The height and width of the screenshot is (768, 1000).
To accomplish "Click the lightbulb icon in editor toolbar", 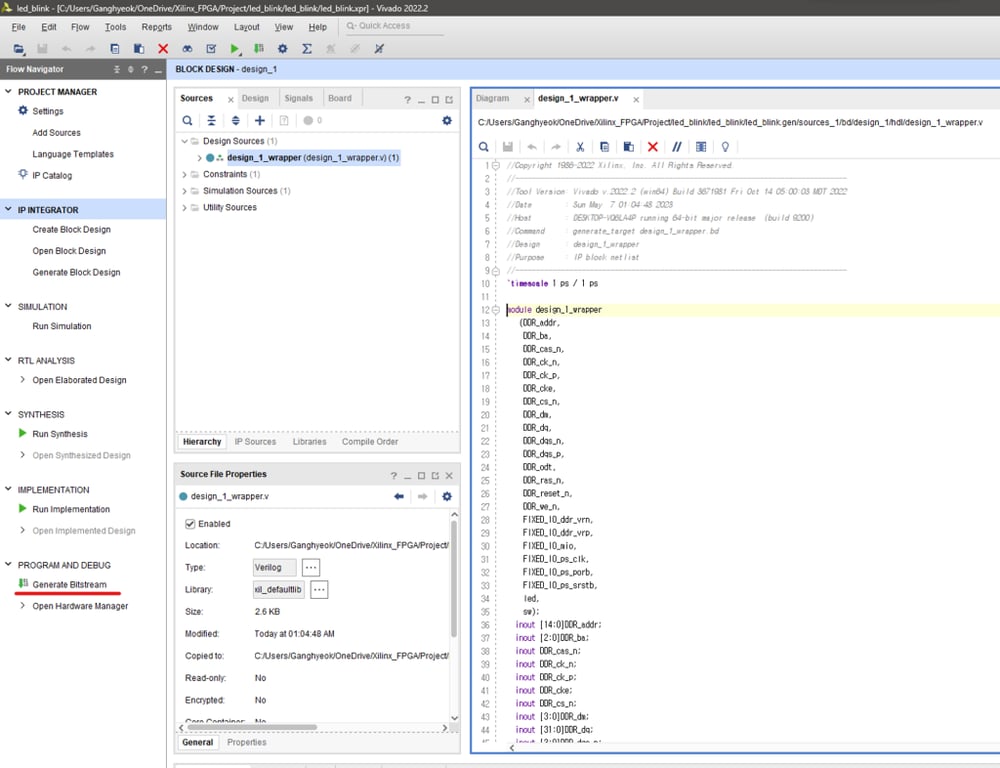I will 725,146.
